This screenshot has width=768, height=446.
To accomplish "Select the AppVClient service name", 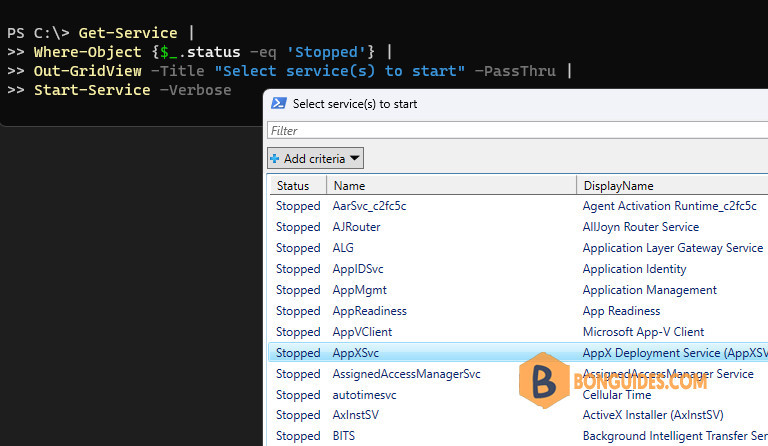I will pos(362,332).
